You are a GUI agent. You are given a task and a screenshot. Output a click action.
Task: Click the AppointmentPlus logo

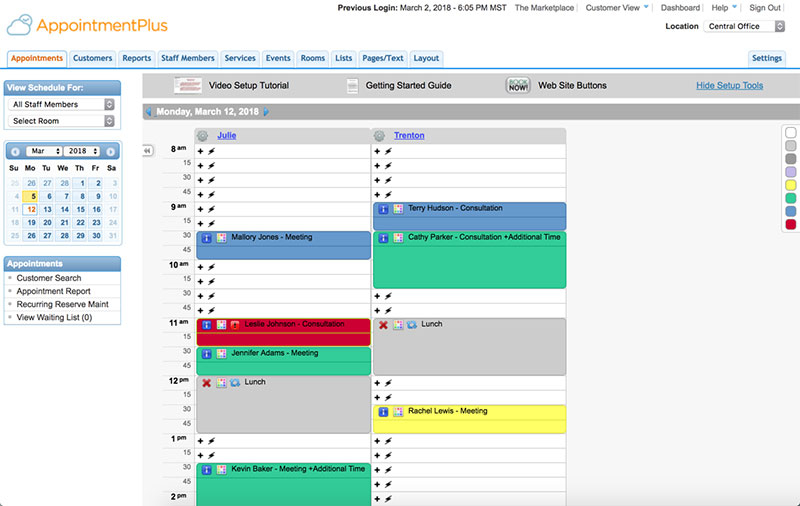[x=87, y=26]
